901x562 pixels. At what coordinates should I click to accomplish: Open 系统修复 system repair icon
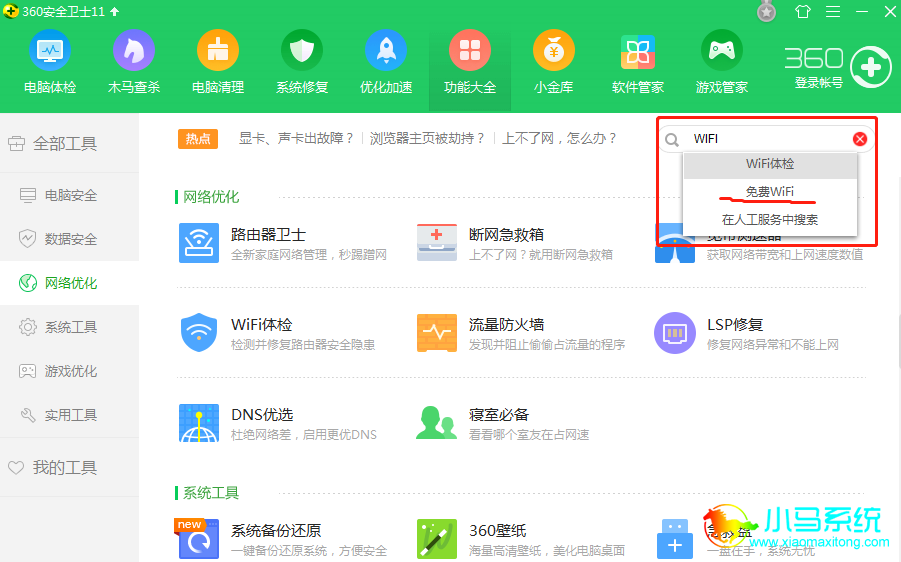[302, 51]
